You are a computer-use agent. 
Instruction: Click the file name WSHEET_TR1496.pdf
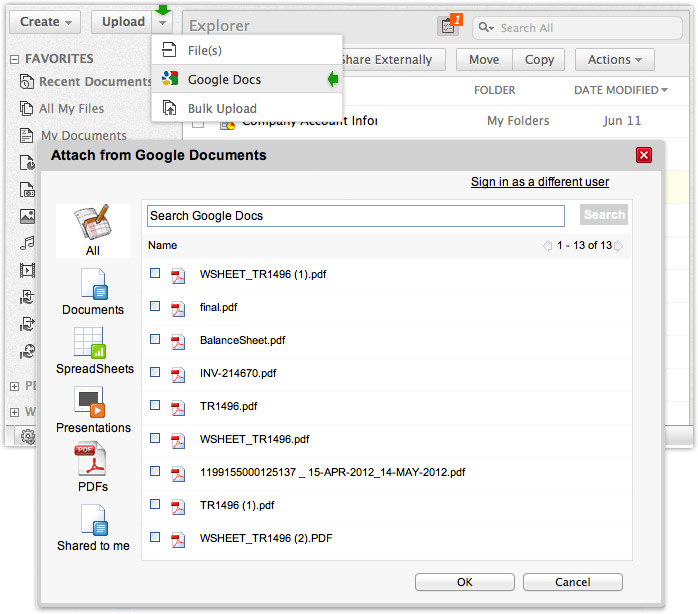(x=254, y=439)
